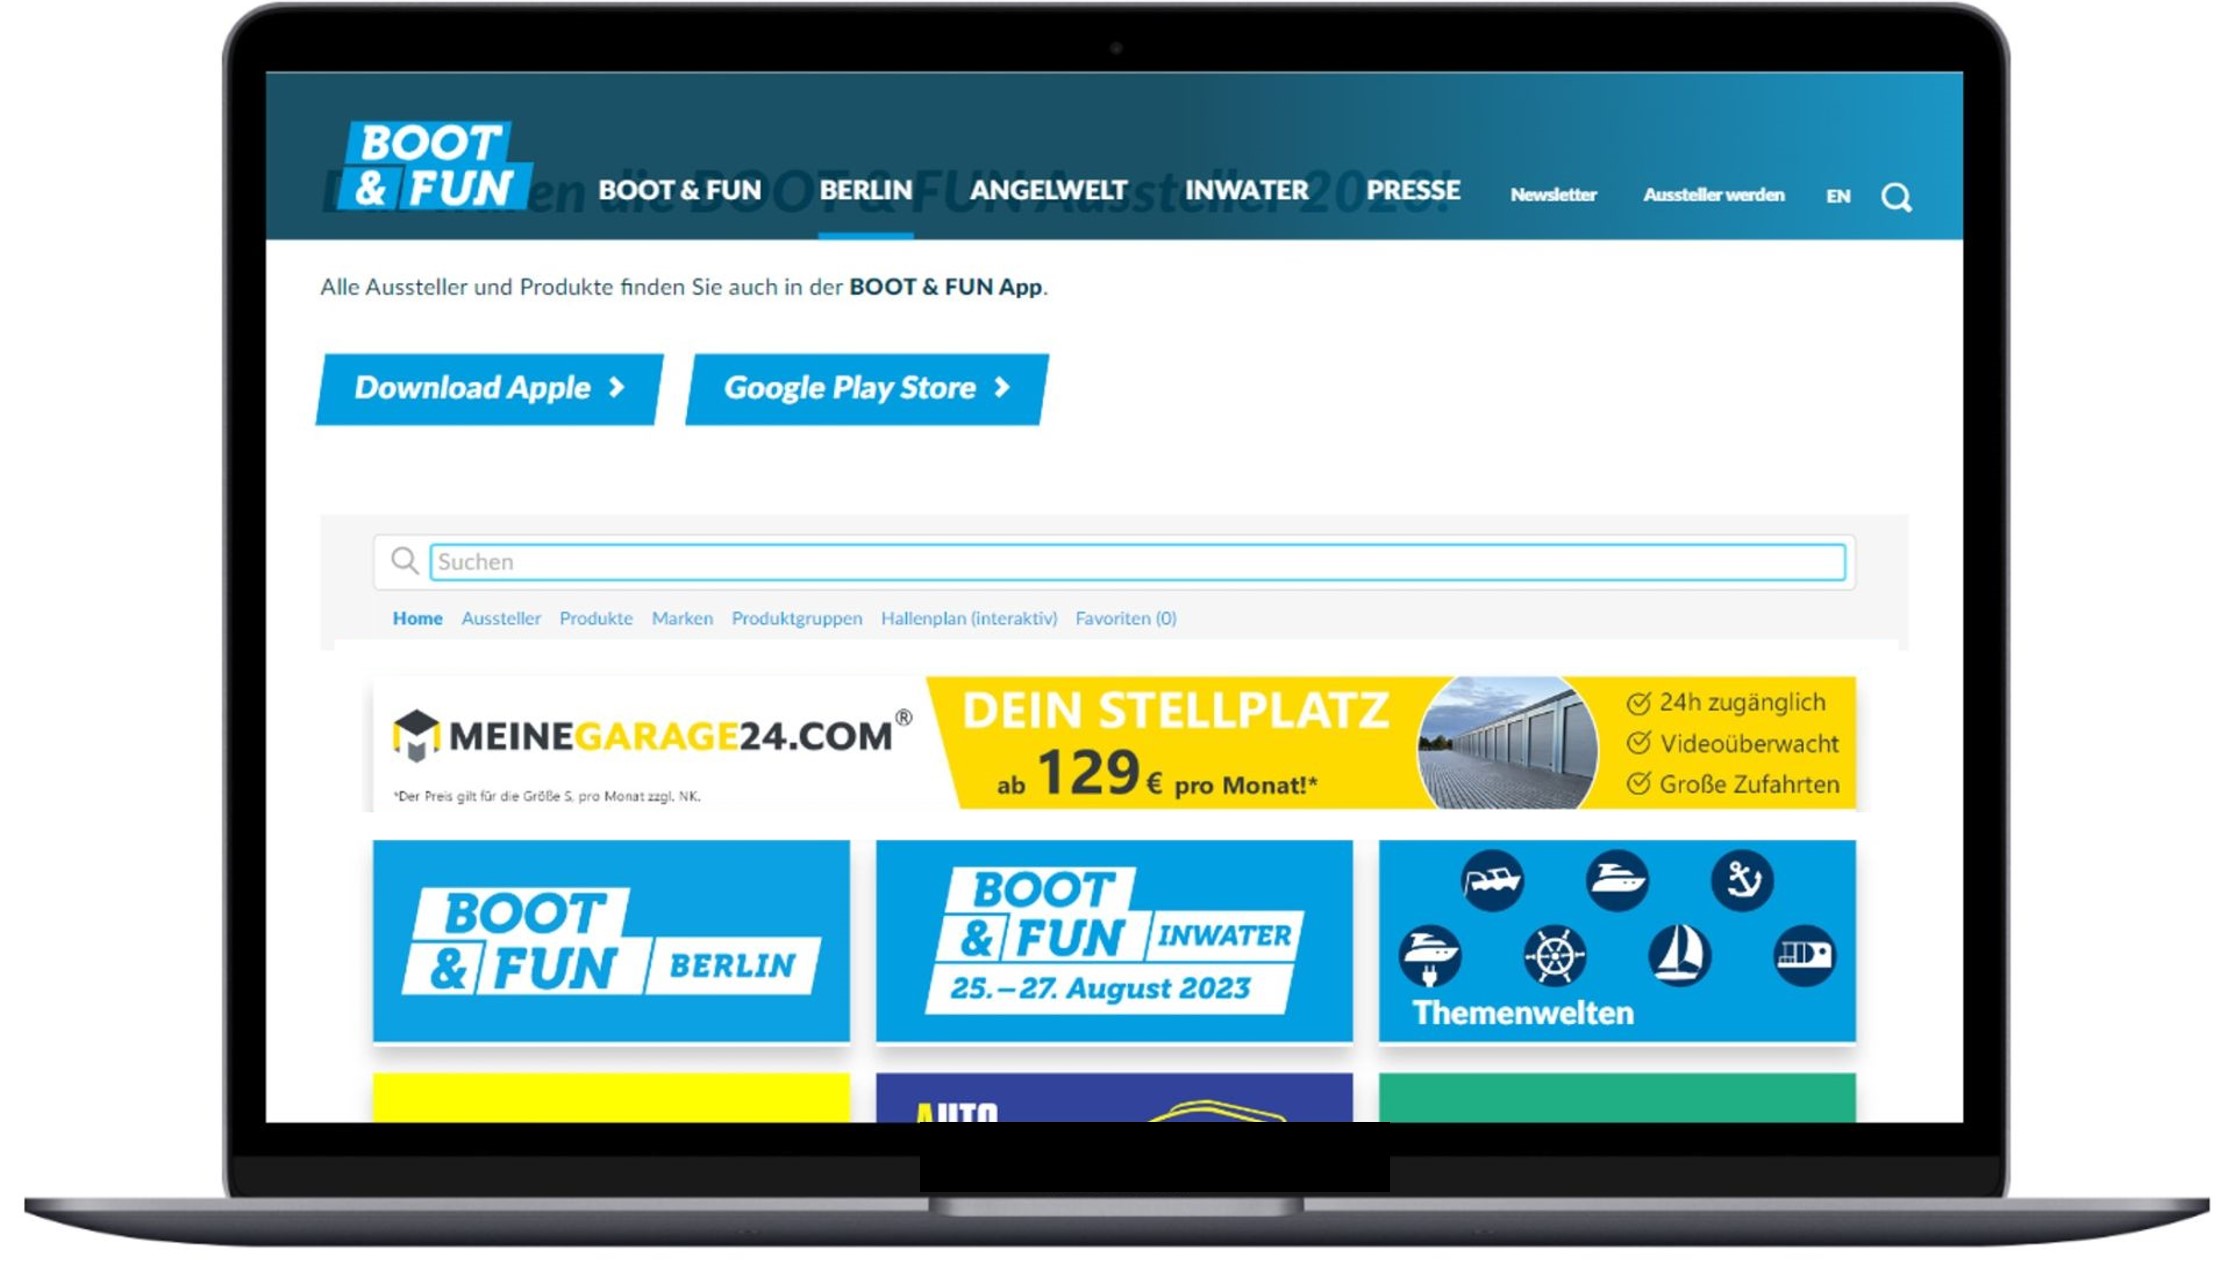2225x1265 pixels.
Task: Open the BOOT & FUN menu item
Action: pos(680,190)
